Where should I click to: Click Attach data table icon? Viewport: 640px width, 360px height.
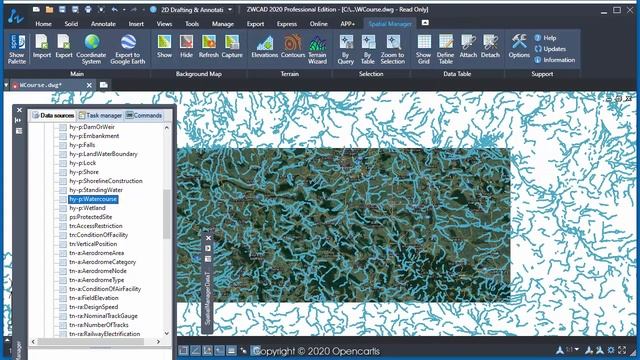[468, 46]
